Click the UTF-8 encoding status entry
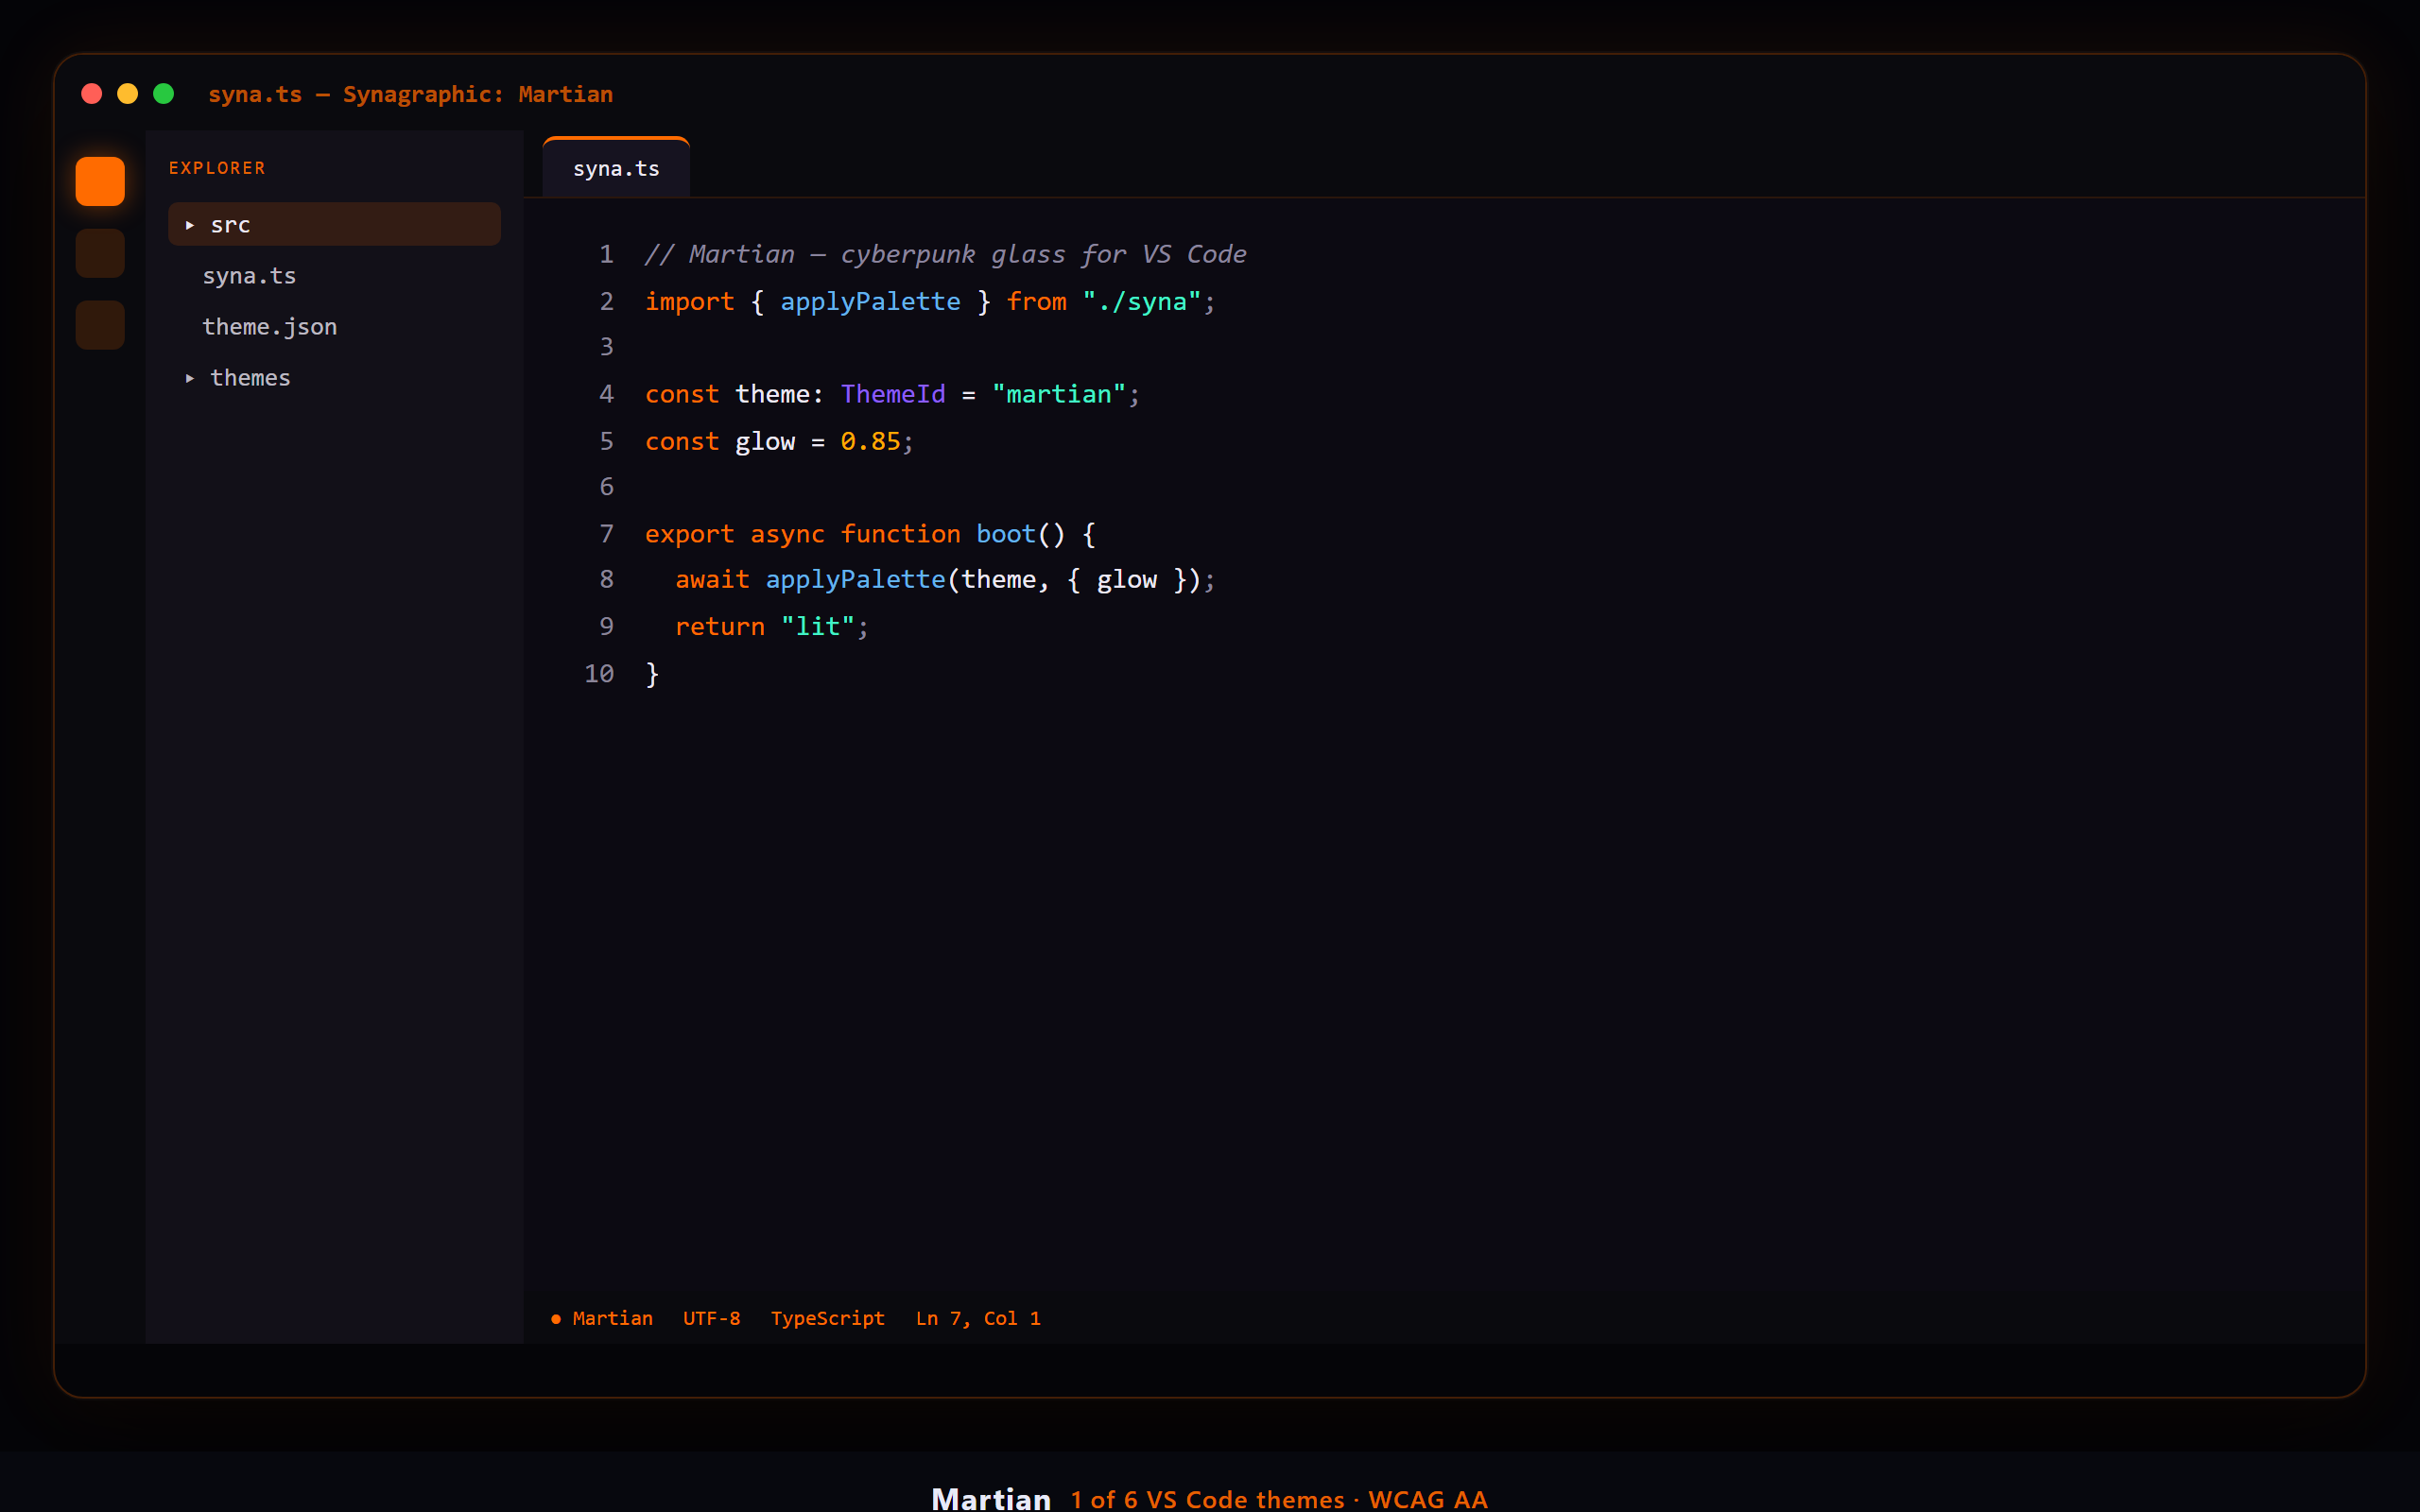Viewport: 2420px width, 1512px height. [x=711, y=1318]
